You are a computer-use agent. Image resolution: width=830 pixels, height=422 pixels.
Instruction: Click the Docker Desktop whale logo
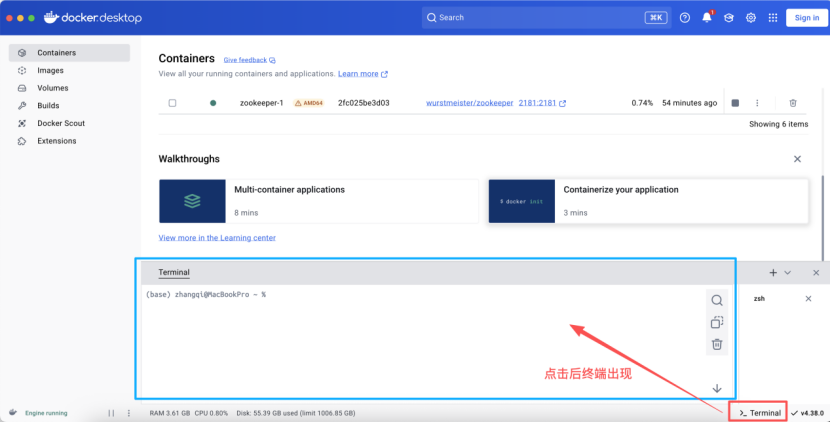click(x=51, y=17)
